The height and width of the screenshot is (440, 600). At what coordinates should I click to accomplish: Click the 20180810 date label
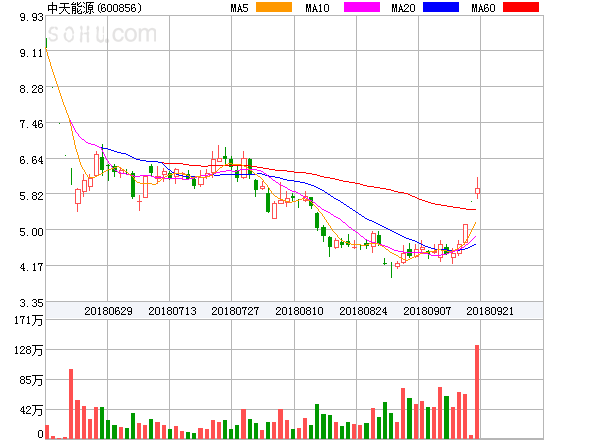tap(300, 311)
